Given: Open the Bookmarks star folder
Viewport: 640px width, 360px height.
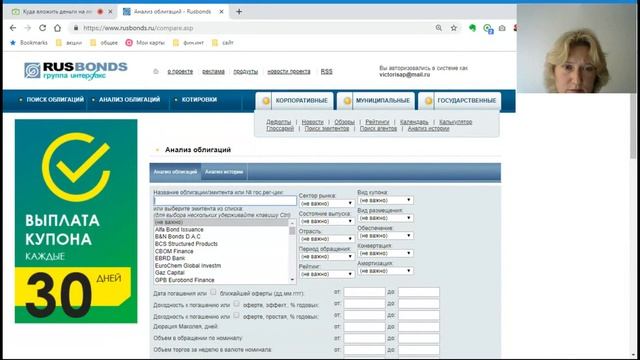Looking at the screenshot, I should (29, 42).
